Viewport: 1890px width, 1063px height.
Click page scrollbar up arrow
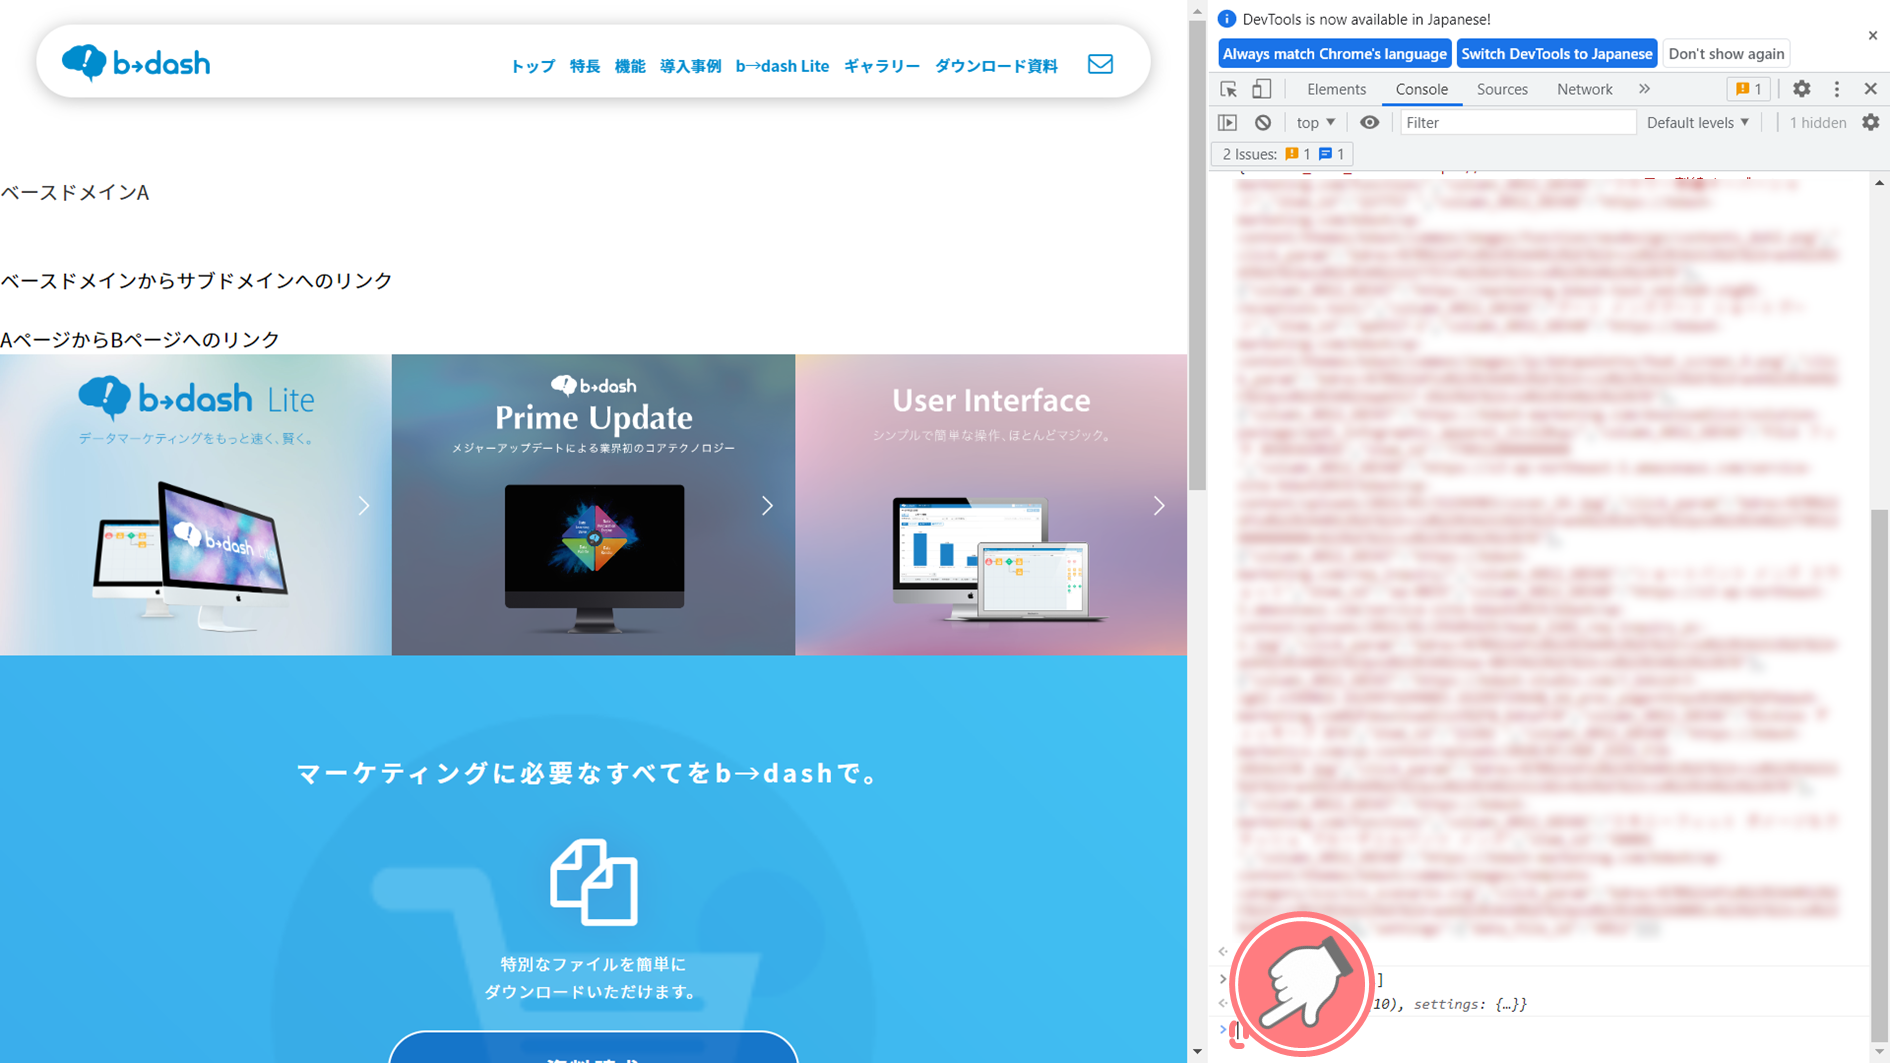click(1197, 11)
